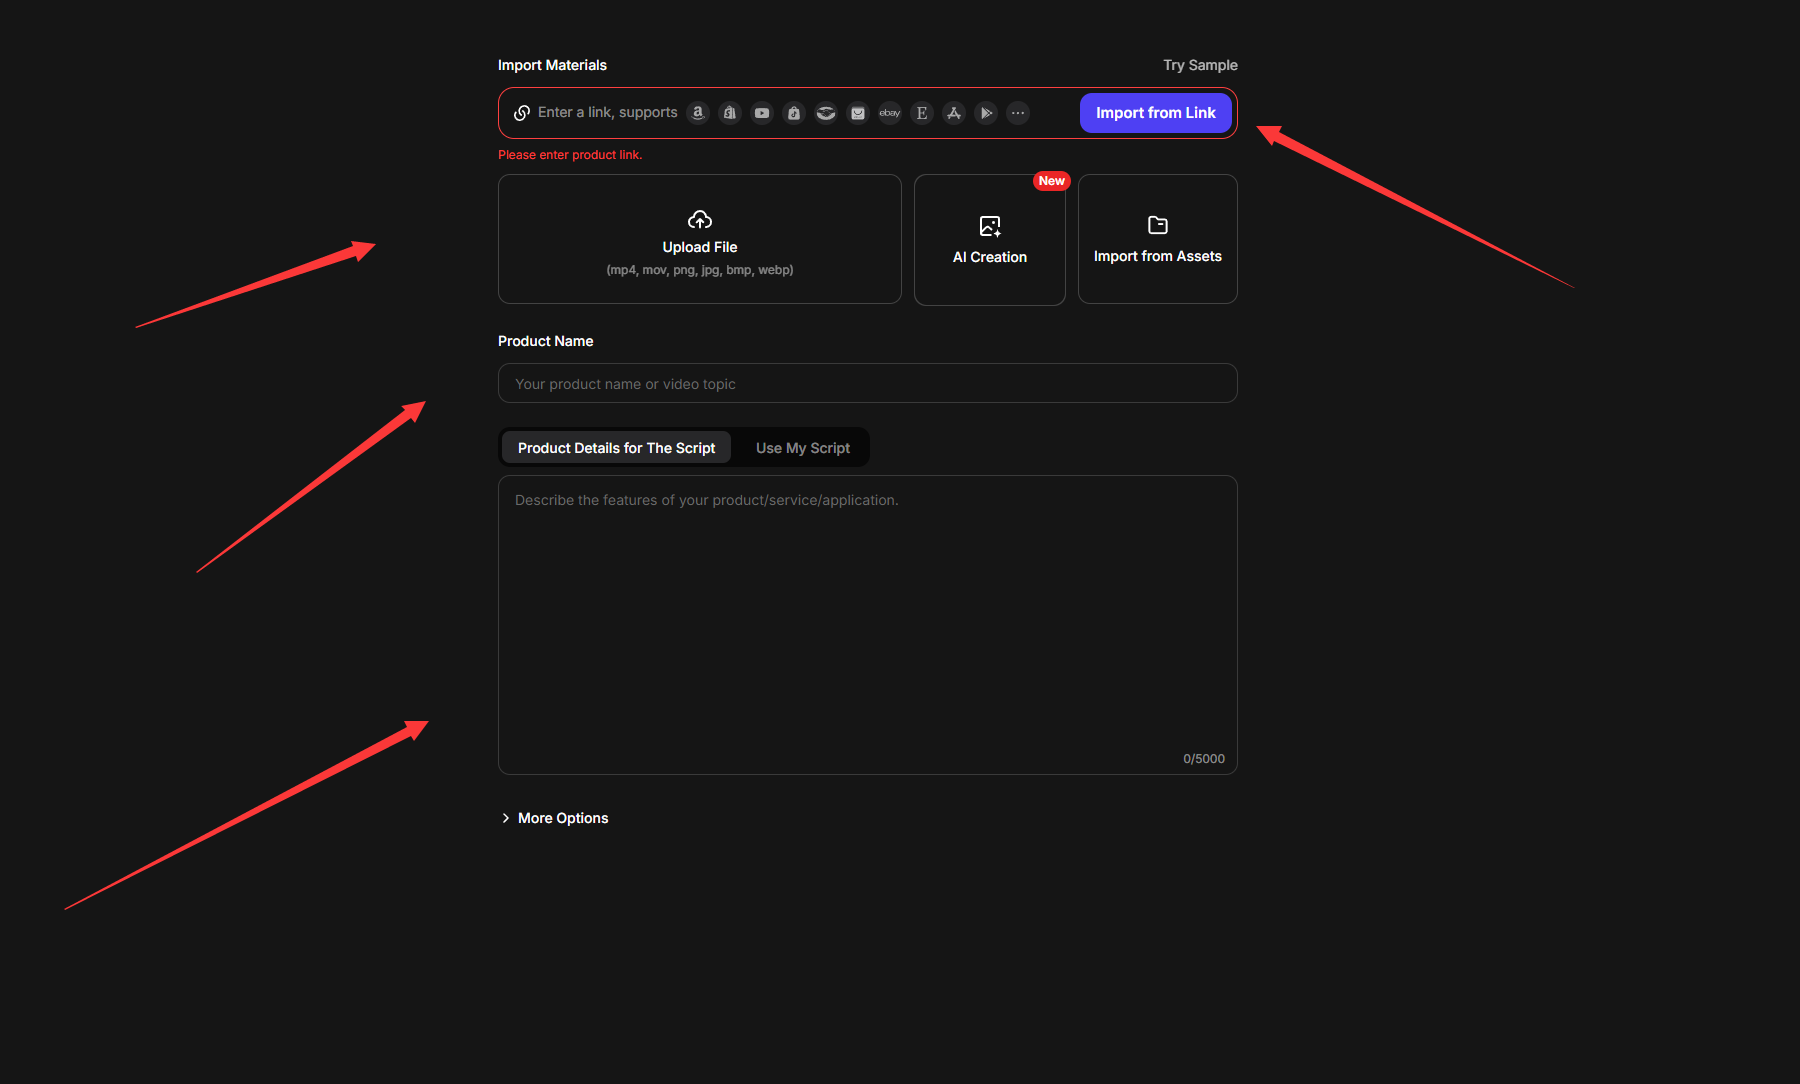Open the Try Sample link
This screenshot has height=1084, width=1800.
pos(1200,65)
